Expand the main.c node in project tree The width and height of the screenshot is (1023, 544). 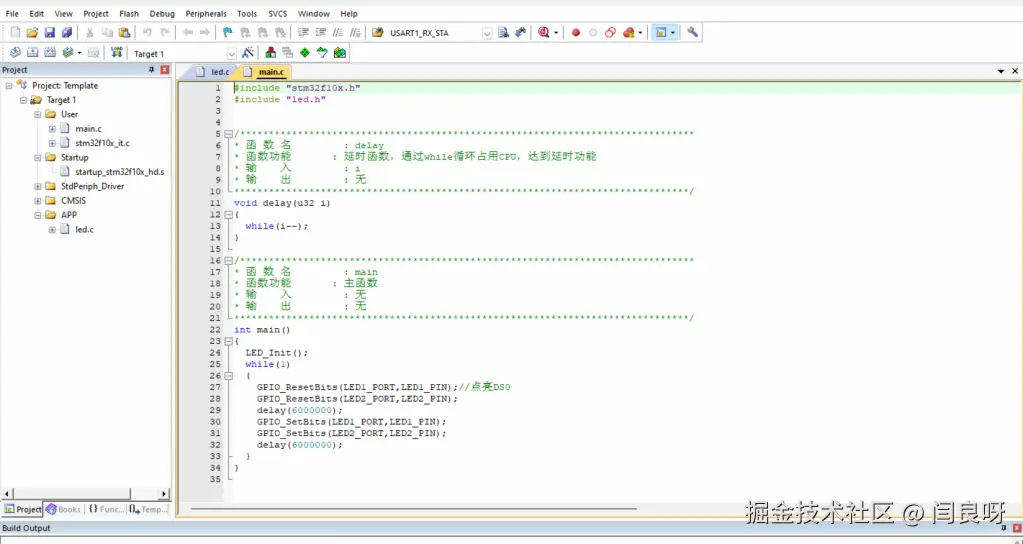[x=52, y=128]
